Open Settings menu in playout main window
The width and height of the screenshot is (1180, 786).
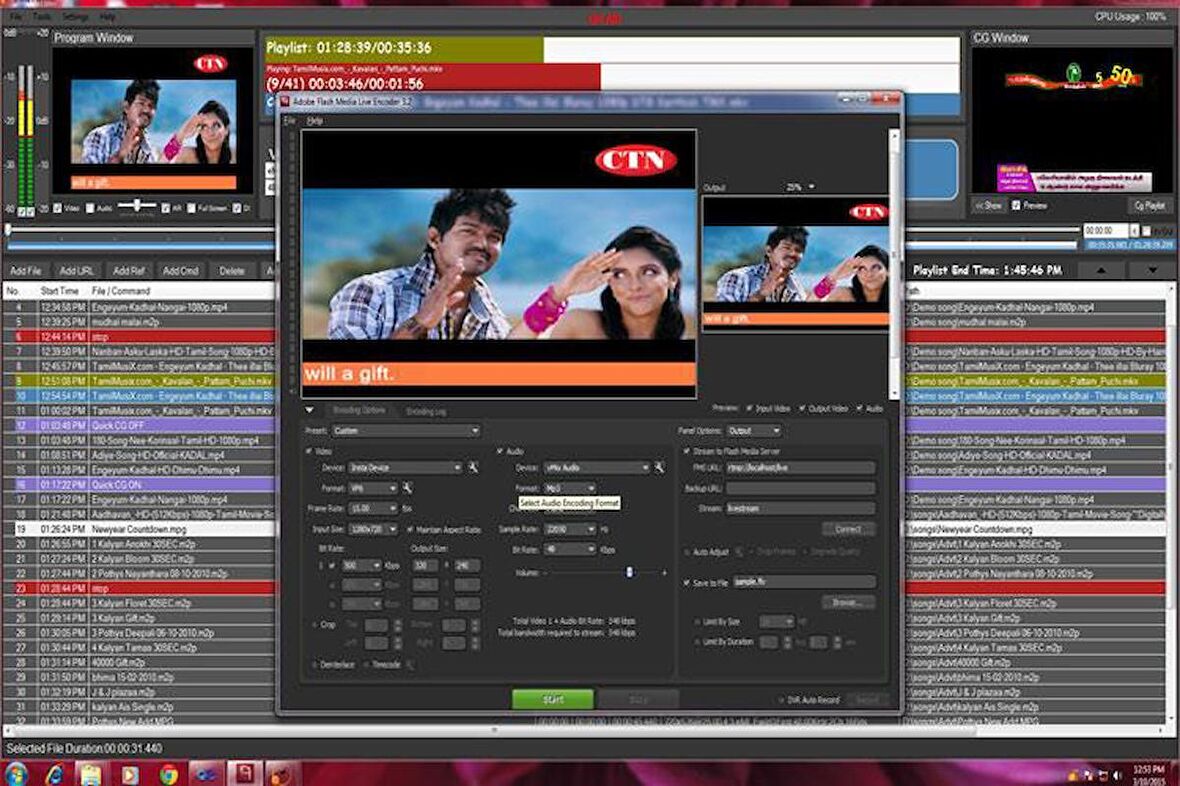click(75, 16)
